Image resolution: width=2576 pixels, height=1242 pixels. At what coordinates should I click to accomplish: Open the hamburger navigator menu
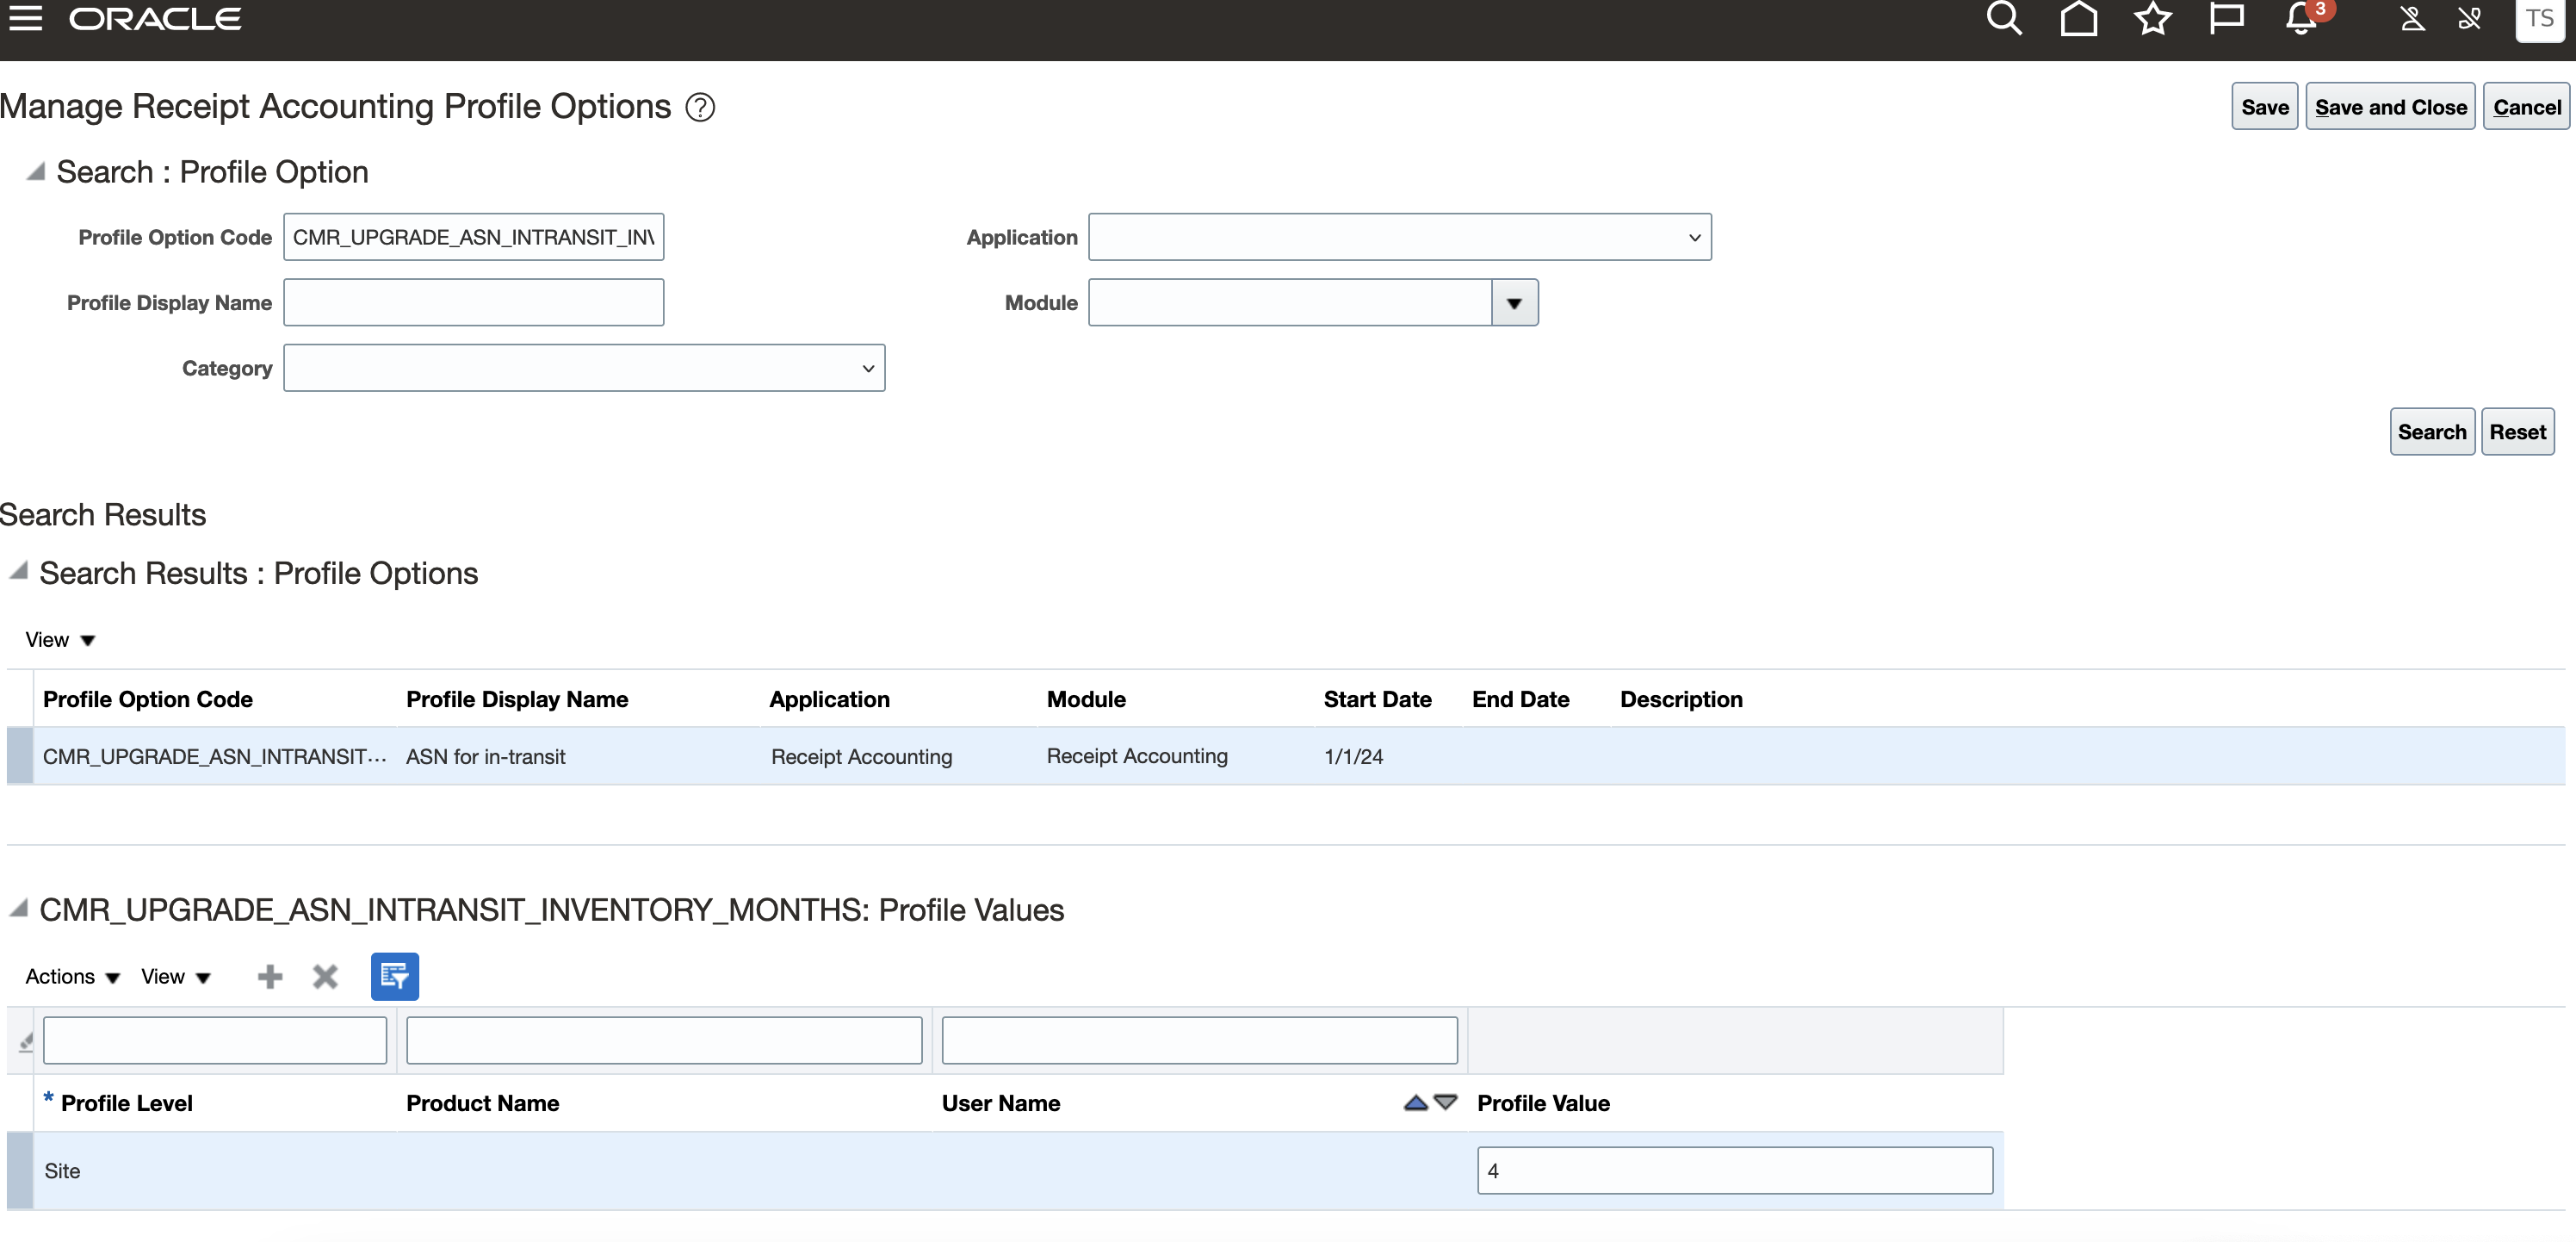pyautogui.click(x=25, y=18)
